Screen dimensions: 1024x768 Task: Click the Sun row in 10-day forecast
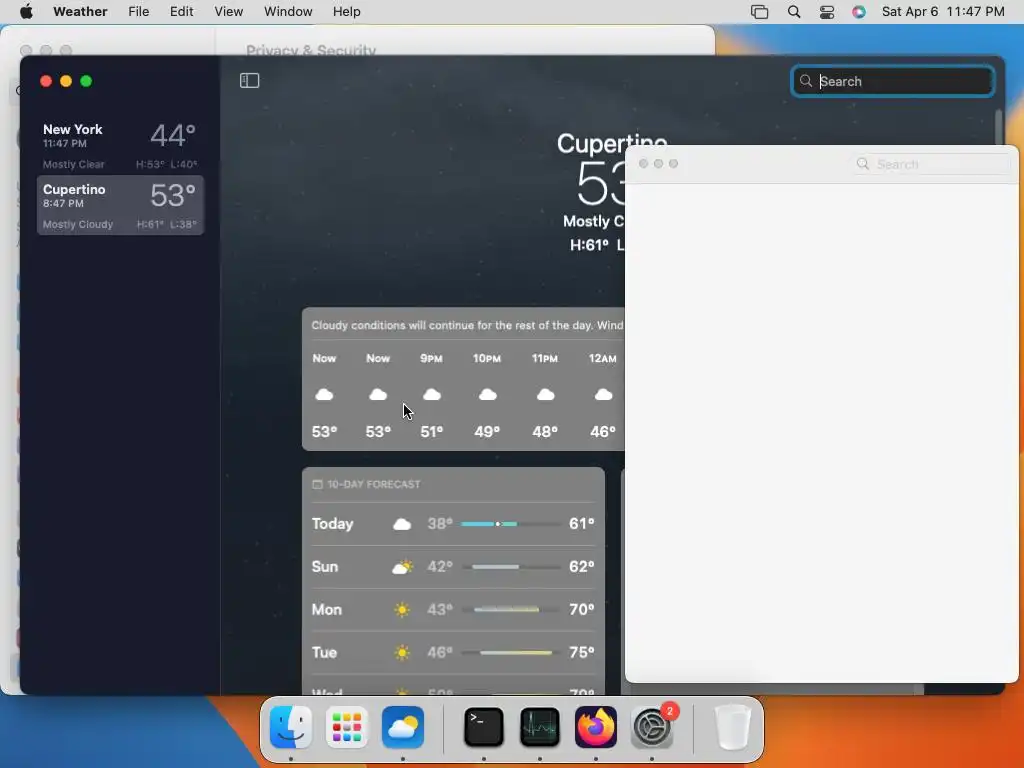[453, 567]
